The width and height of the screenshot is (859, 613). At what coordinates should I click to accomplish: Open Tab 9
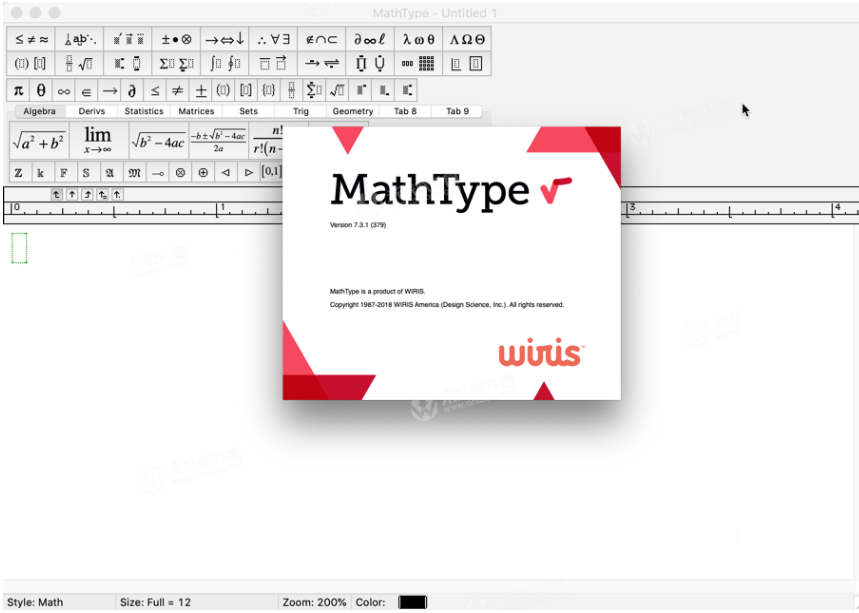(x=457, y=111)
